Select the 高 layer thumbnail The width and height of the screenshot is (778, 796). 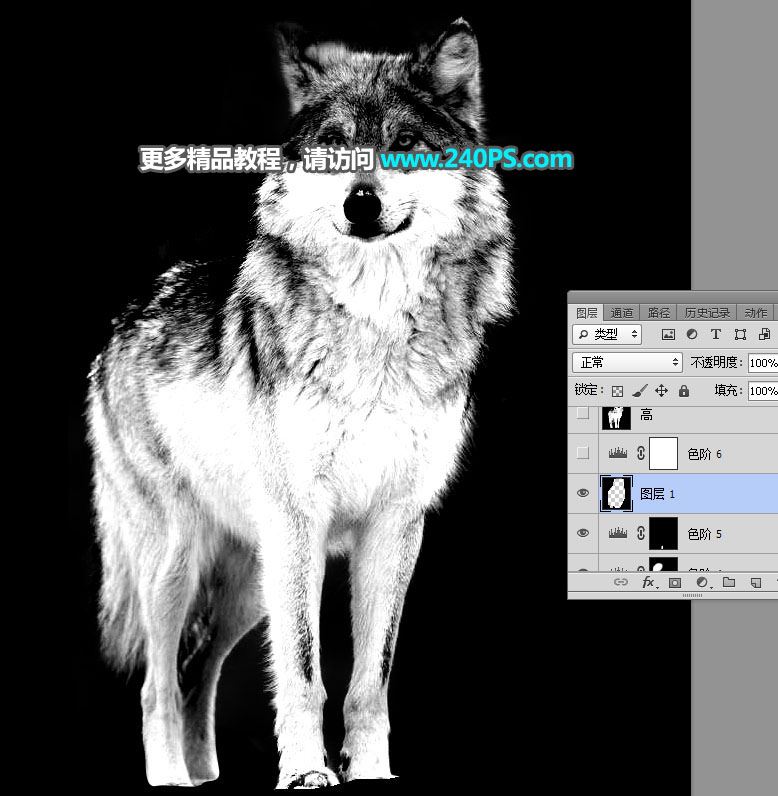616,417
